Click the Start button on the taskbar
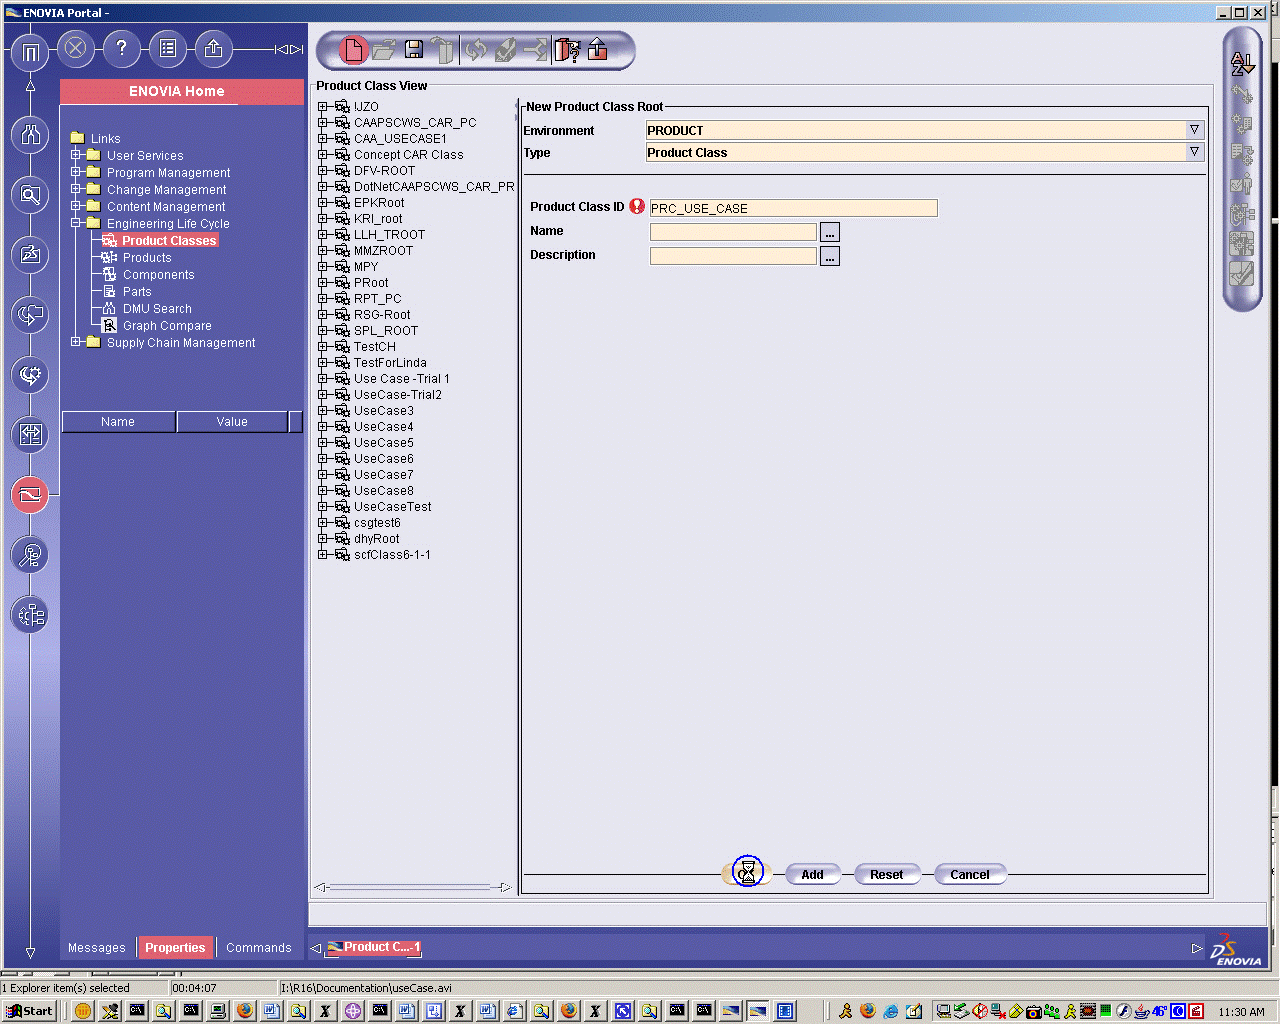 [x=29, y=1011]
